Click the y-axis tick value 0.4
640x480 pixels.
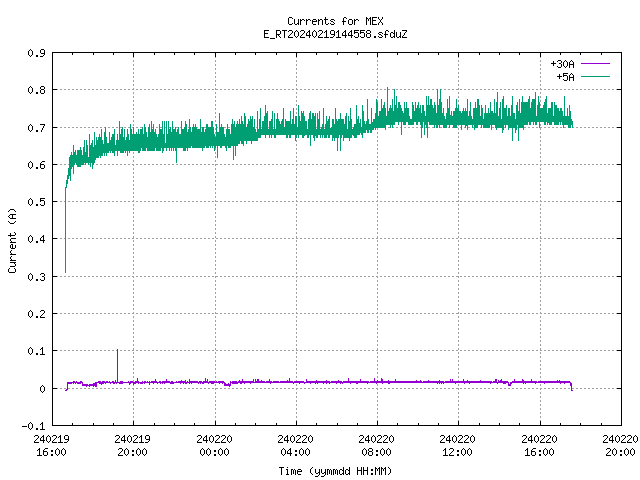(36, 239)
